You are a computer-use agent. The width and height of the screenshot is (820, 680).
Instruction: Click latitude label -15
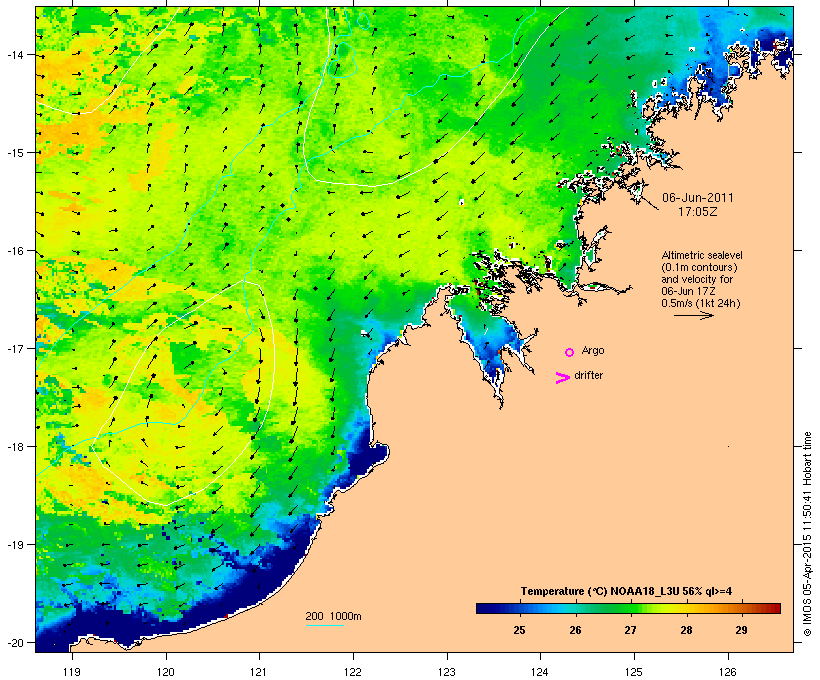15,153
